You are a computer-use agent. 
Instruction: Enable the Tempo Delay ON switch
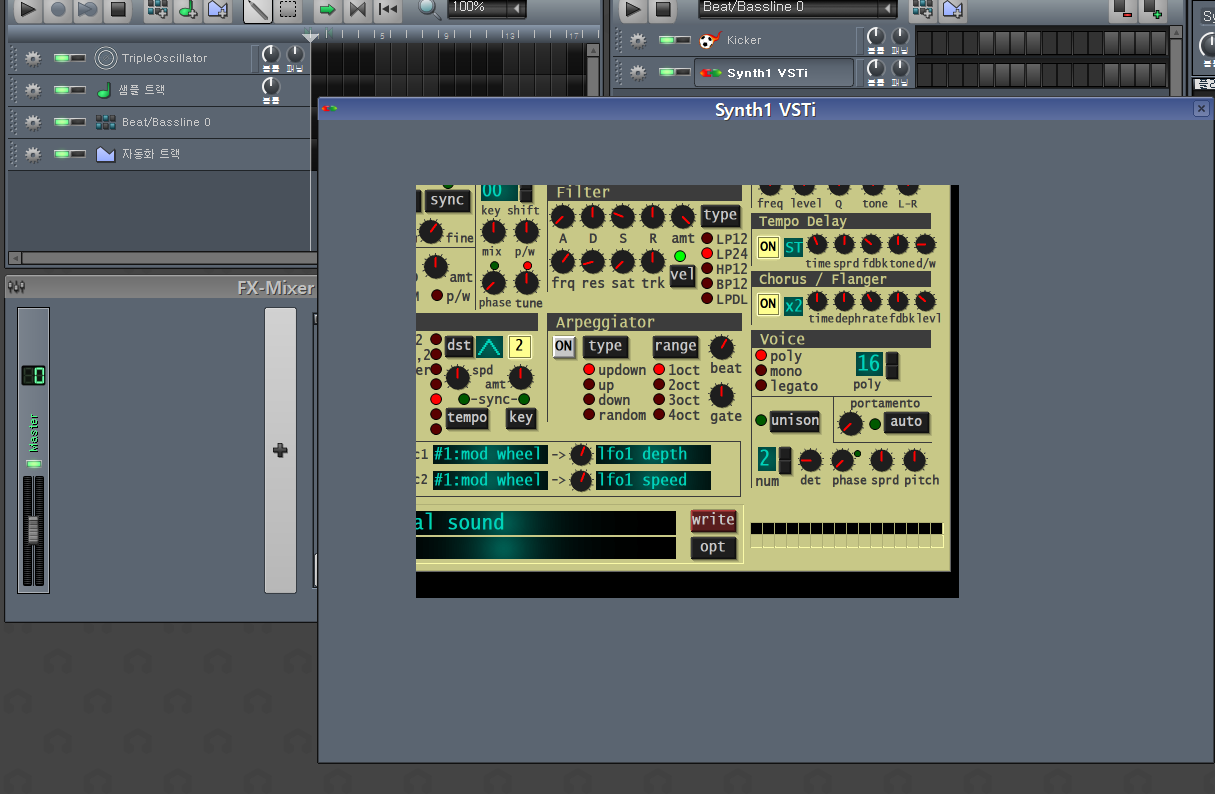click(x=768, y=246)
